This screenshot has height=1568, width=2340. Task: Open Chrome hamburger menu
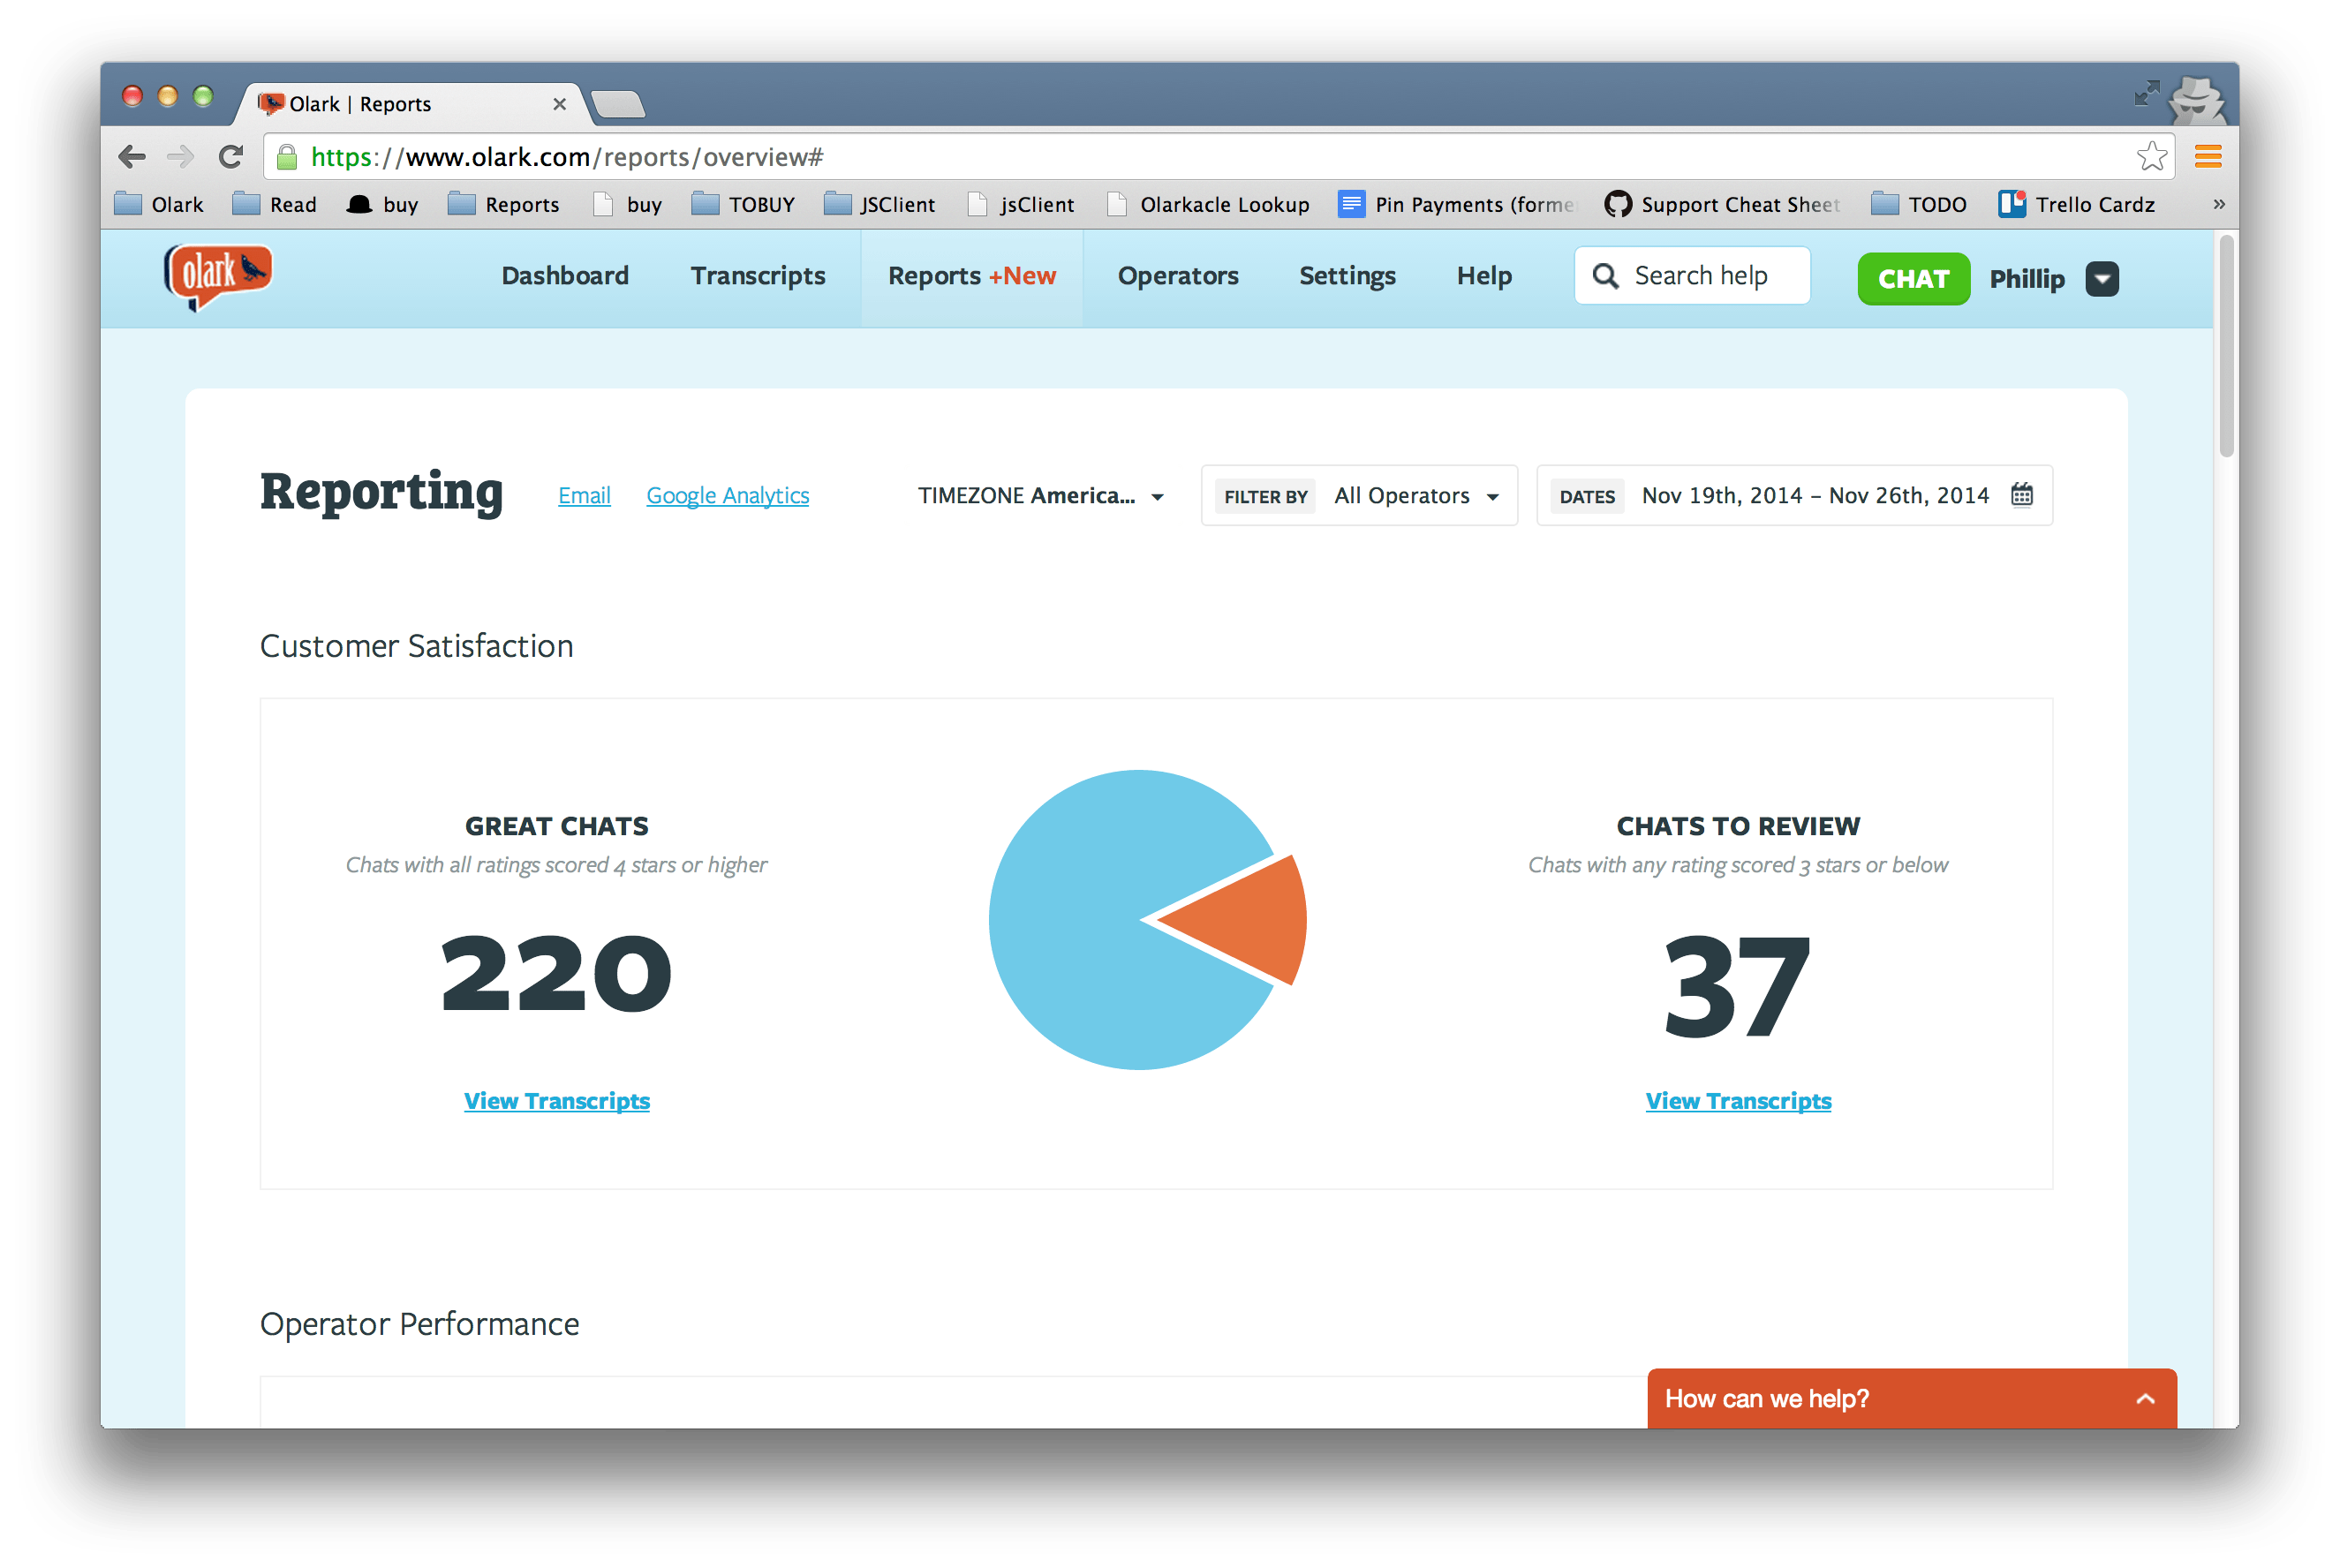(2208, 157)
